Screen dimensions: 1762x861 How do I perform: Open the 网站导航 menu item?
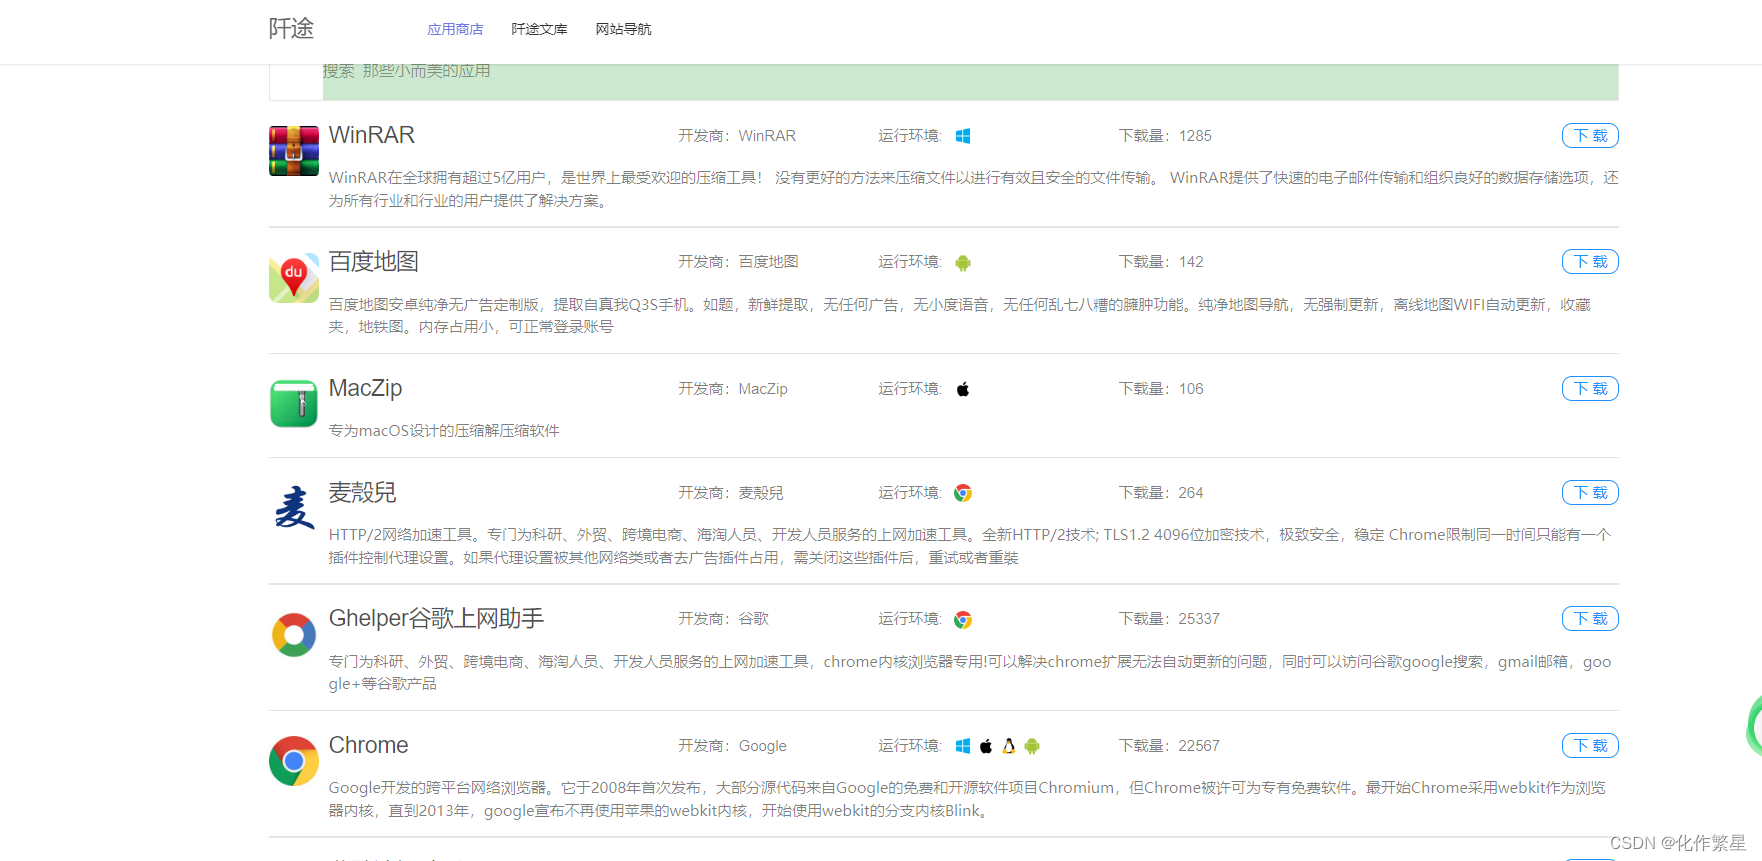pyautogui.click(x=623, y=29)
